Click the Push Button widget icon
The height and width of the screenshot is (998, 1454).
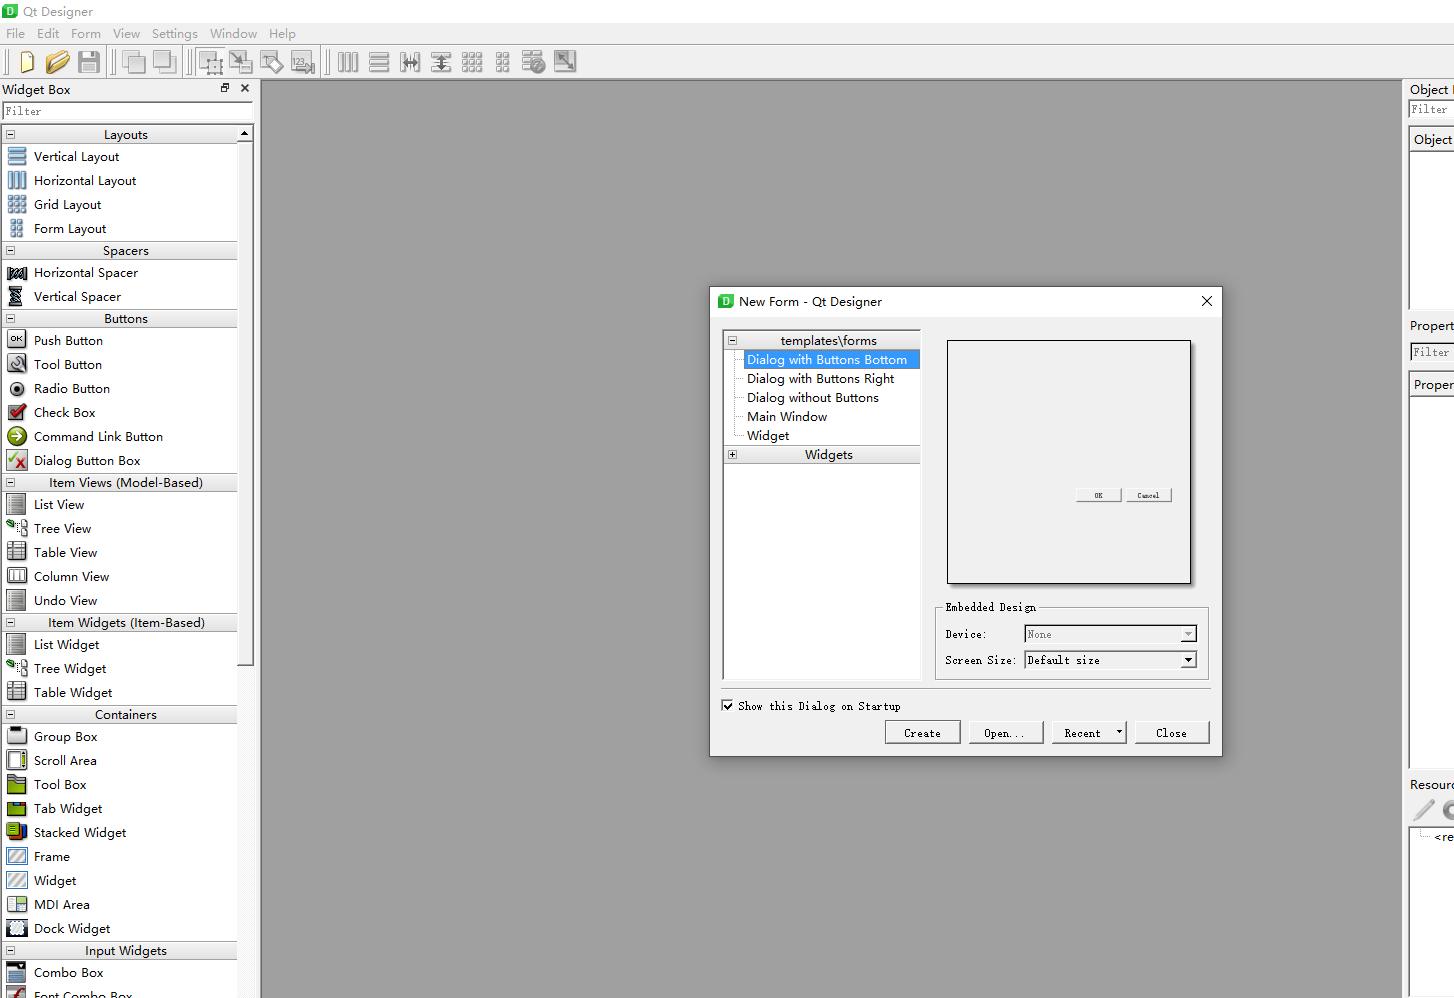click(x=17, y=340)
